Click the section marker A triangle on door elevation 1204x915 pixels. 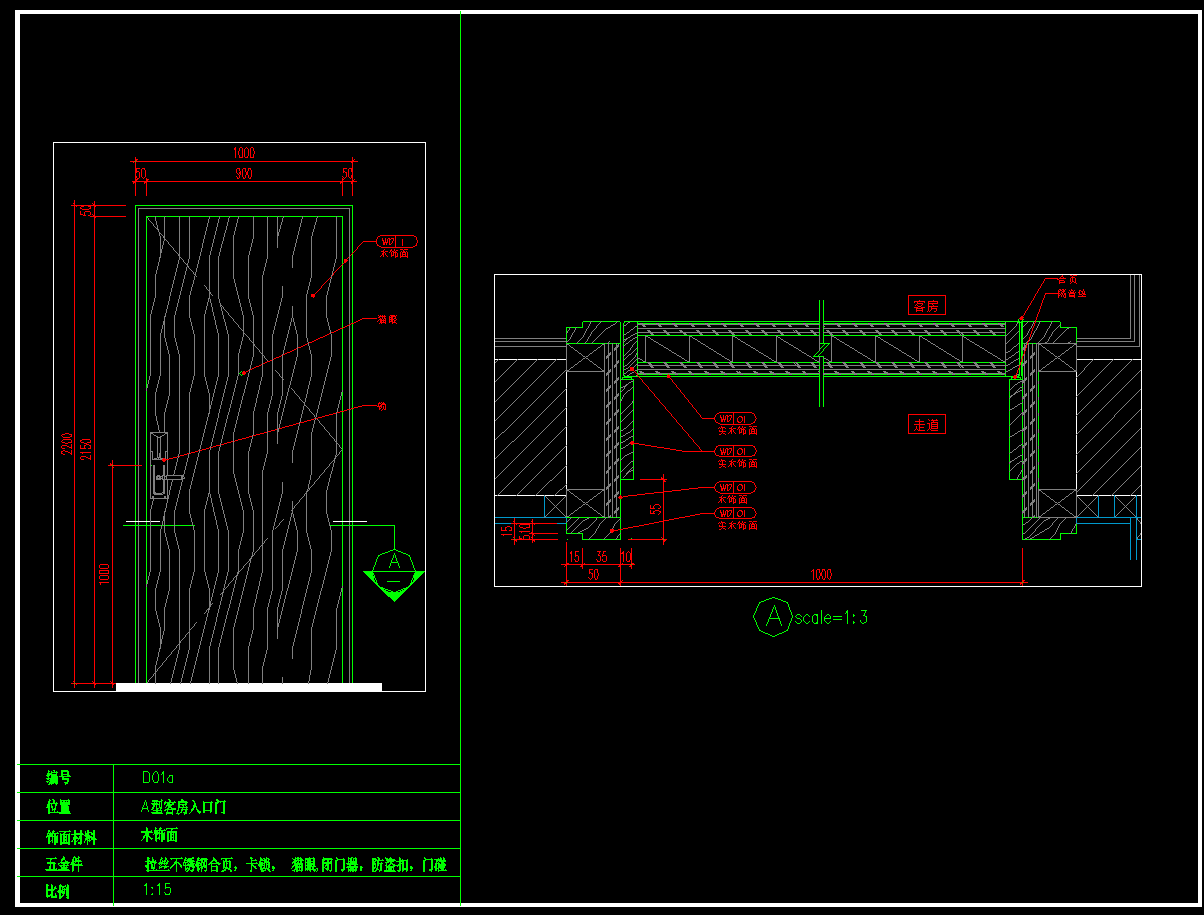pos(394,575)
